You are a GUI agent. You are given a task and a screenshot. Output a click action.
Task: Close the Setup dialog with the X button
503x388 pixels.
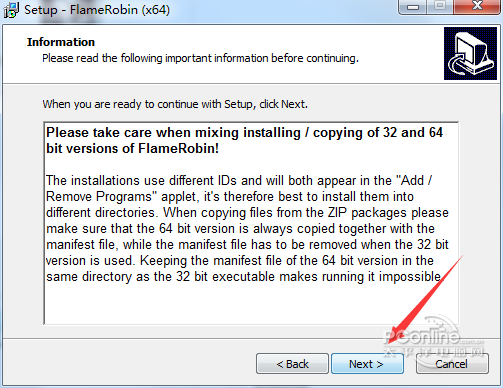click(x=477, y=7)
